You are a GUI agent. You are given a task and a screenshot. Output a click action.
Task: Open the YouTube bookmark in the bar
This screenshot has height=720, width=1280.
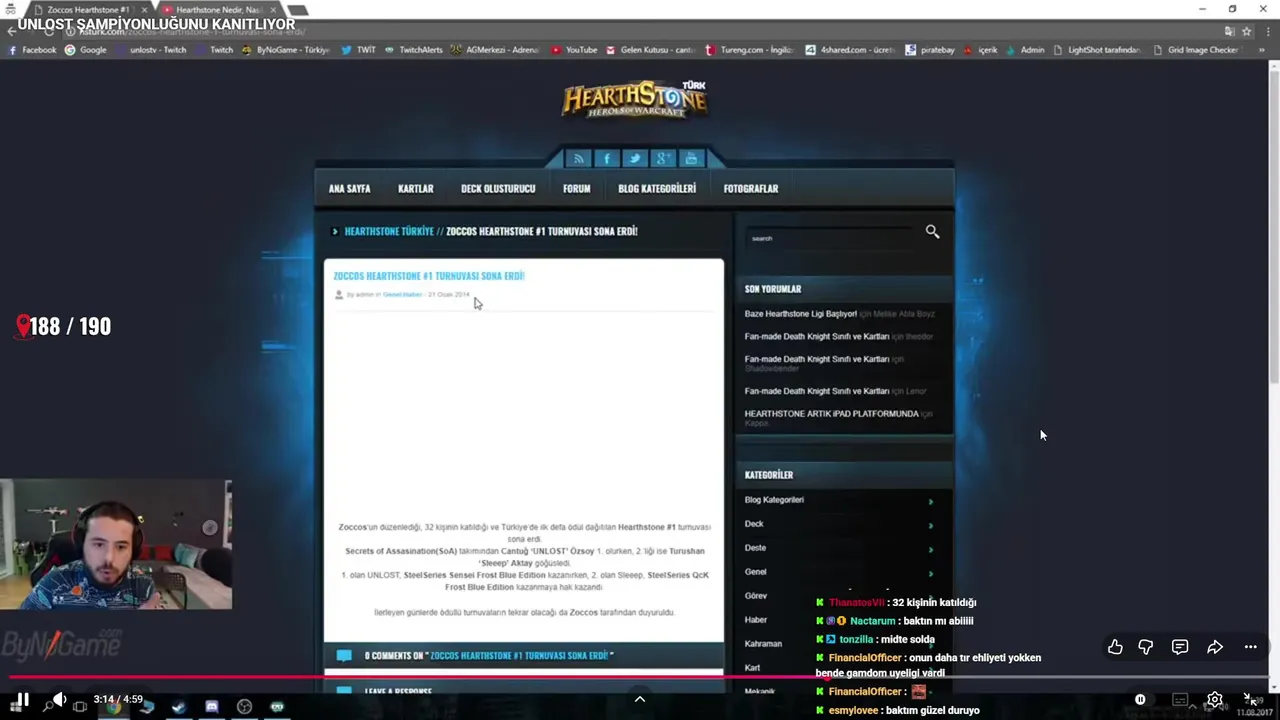[x=573, y=50]
